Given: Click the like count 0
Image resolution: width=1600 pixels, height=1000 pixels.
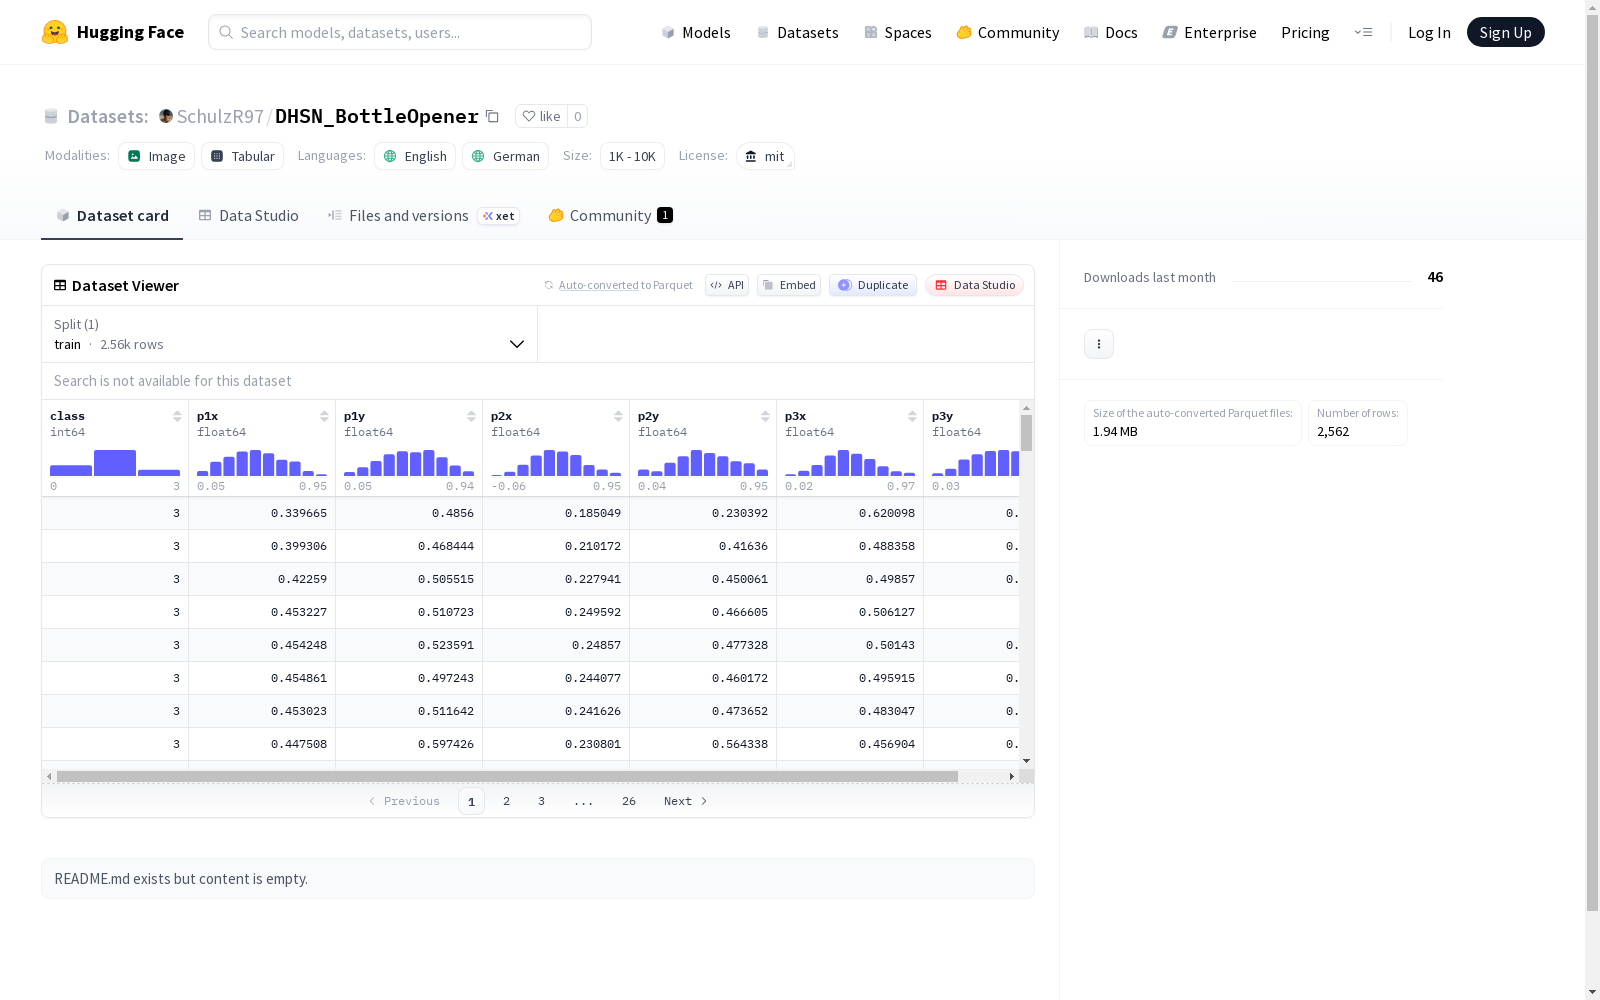Looking at the screenshot, I should 578,116.
